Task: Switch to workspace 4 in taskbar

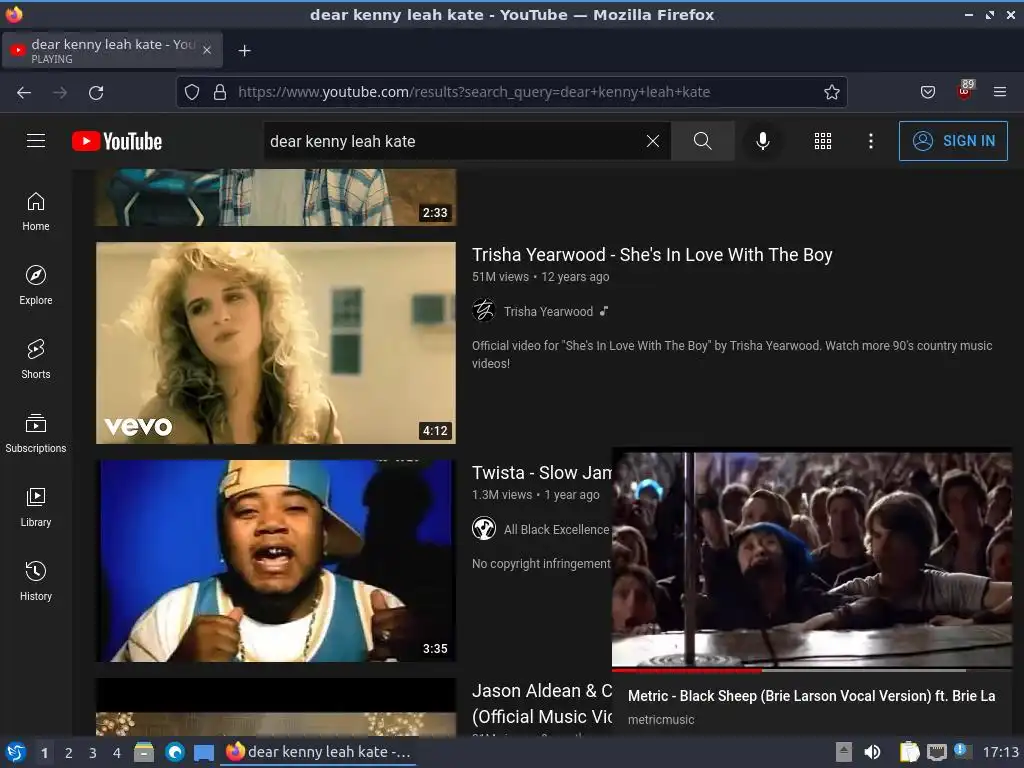Action: click(117, 753)
